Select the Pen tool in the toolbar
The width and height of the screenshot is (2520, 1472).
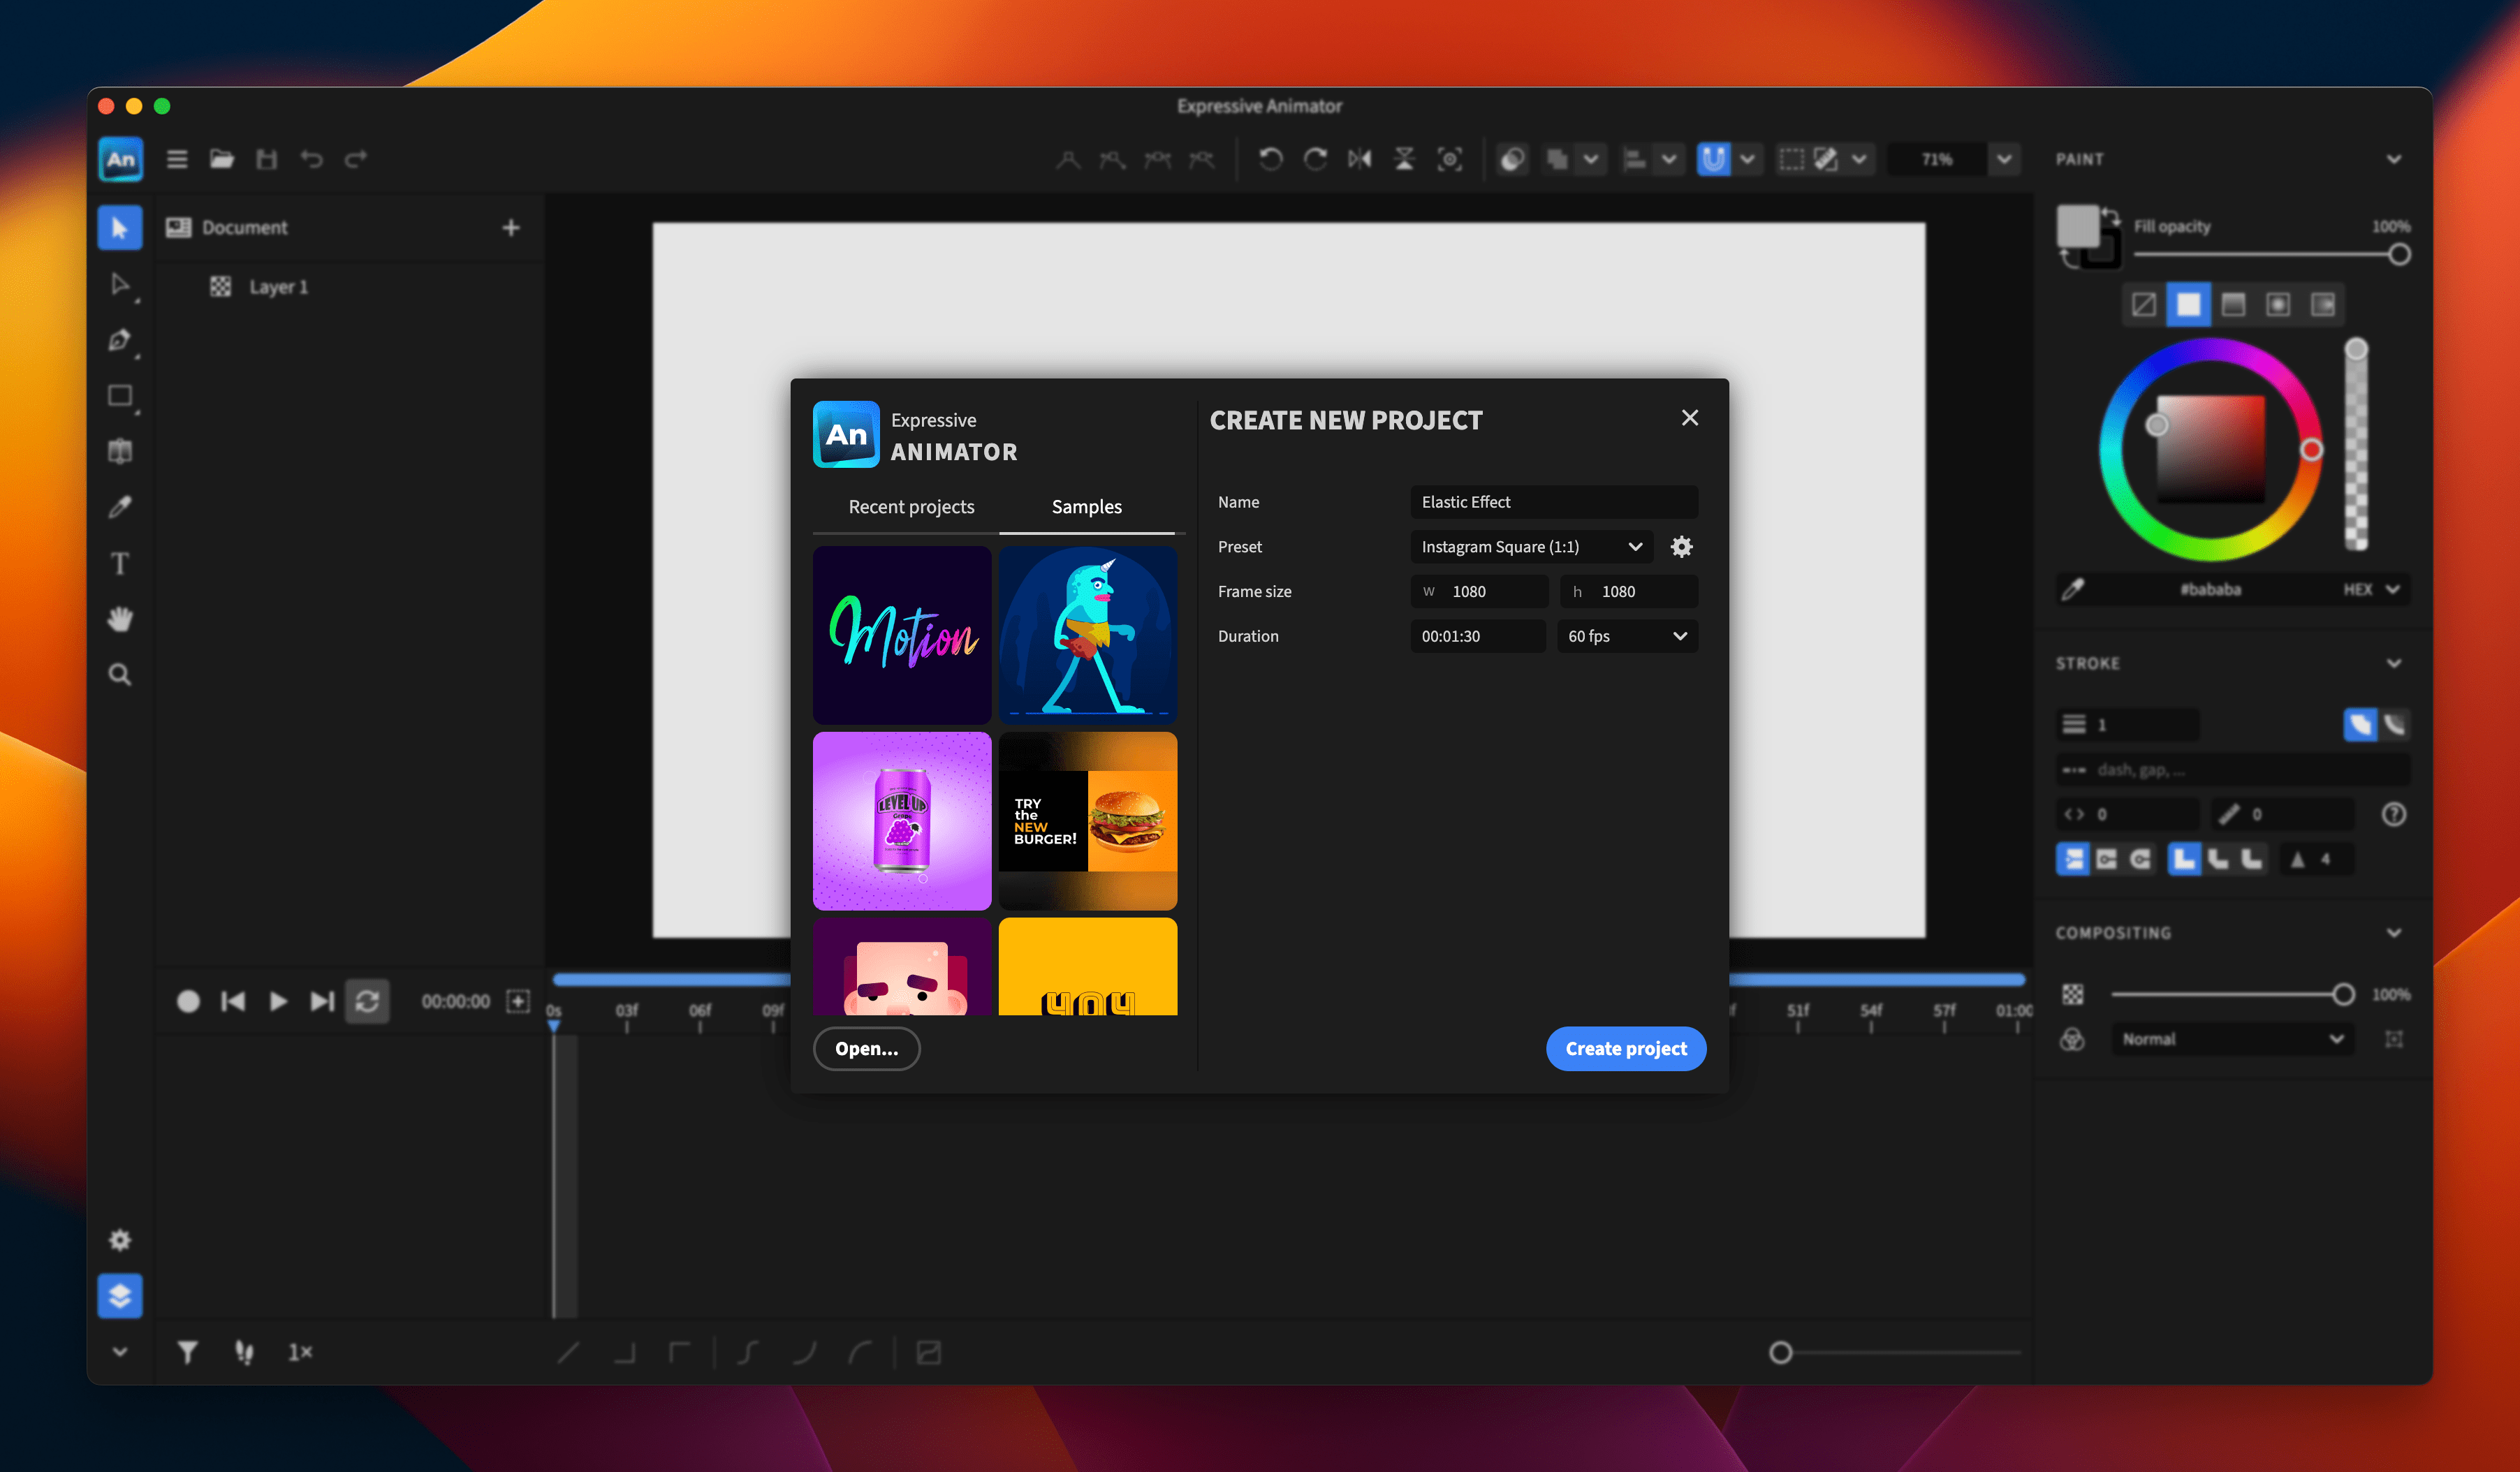point(119,340)
